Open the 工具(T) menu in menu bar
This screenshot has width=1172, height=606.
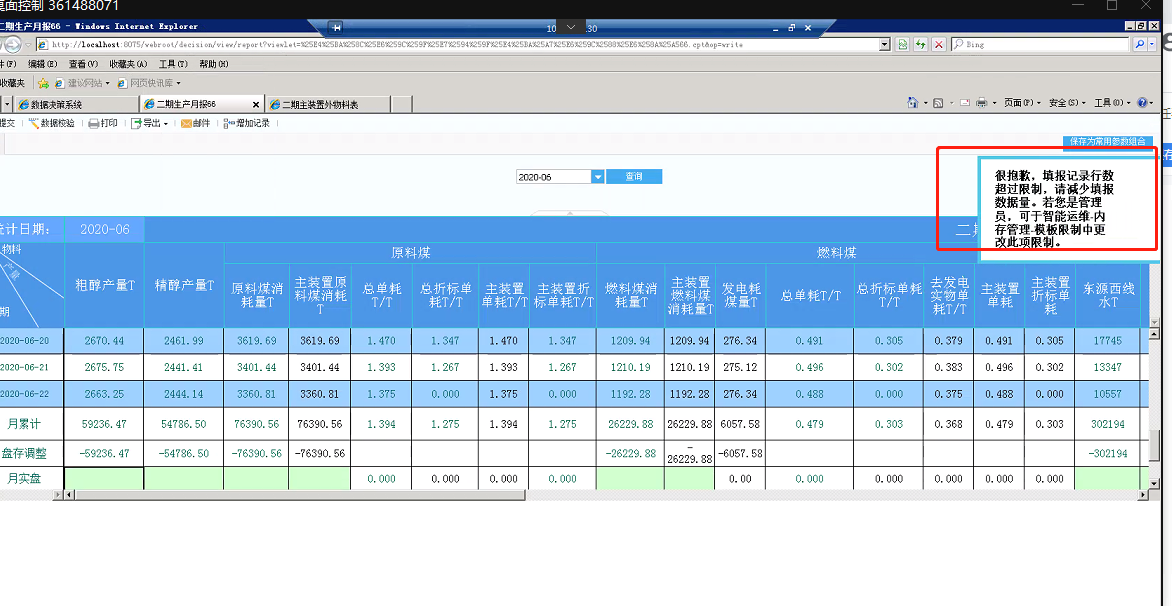(x=173, y=64)
